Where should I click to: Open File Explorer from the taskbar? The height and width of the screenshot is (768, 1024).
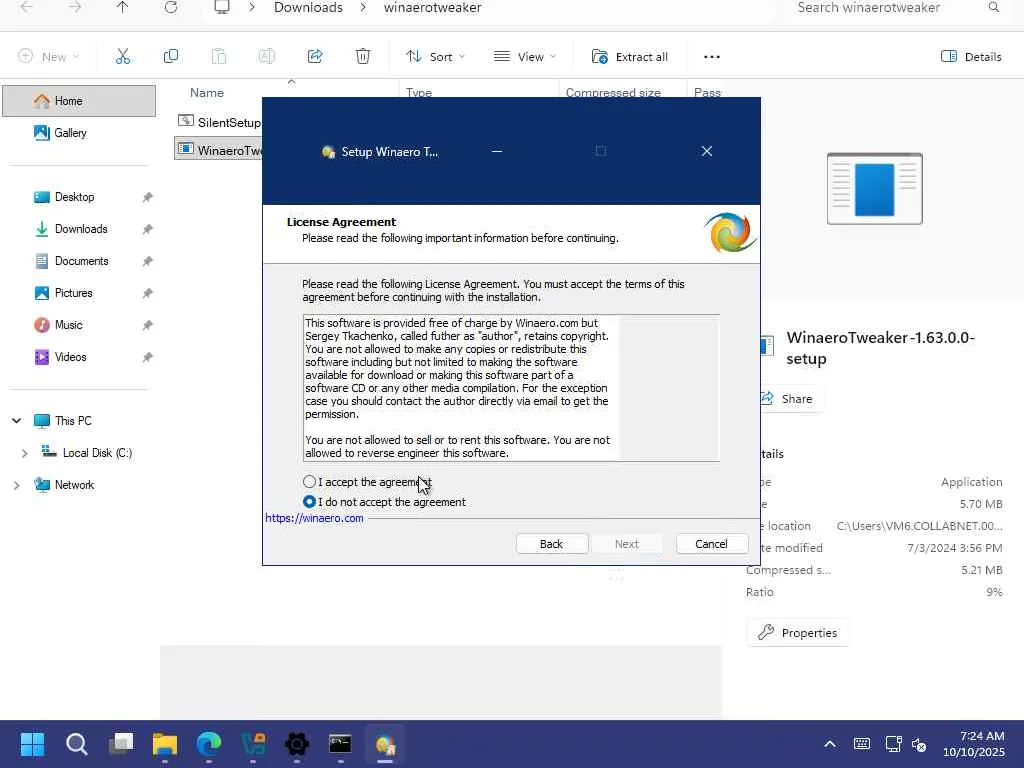click(x=165, y=744)
